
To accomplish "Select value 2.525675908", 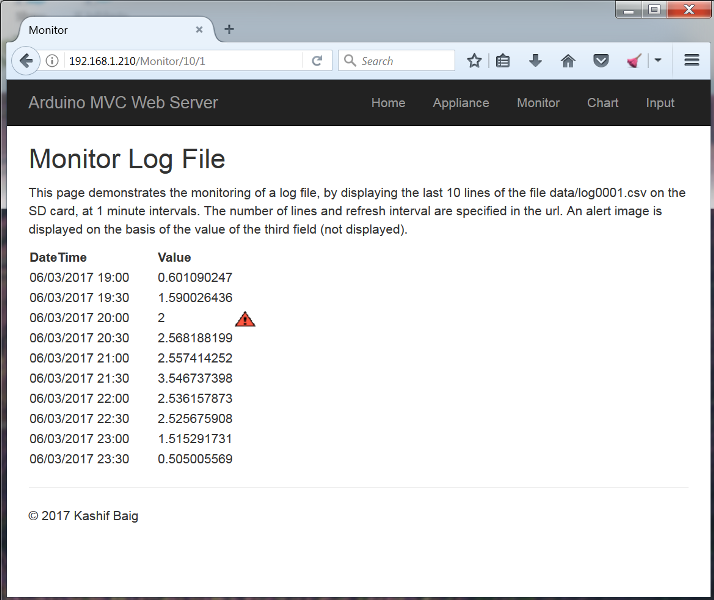I will [195, 419].
